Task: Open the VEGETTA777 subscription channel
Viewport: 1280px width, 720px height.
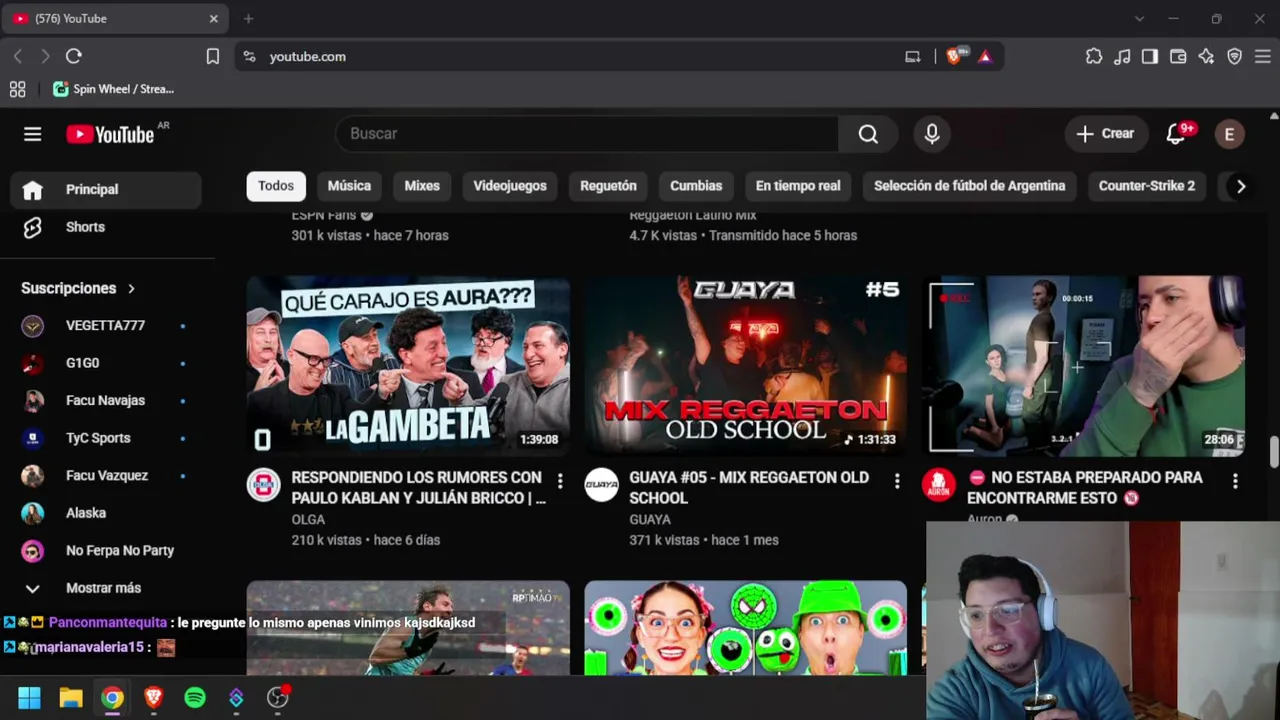Action: (x=106, y=326)
